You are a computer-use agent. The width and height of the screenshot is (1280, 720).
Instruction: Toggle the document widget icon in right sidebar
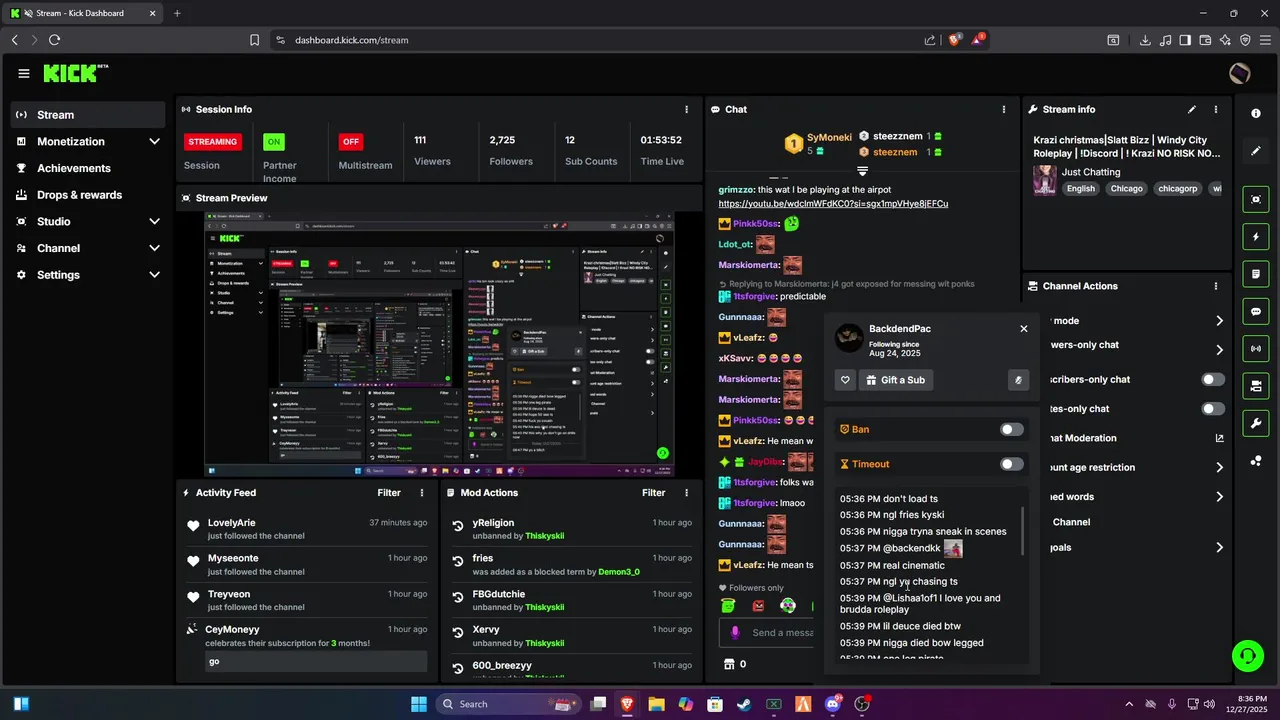(1256, 274)
